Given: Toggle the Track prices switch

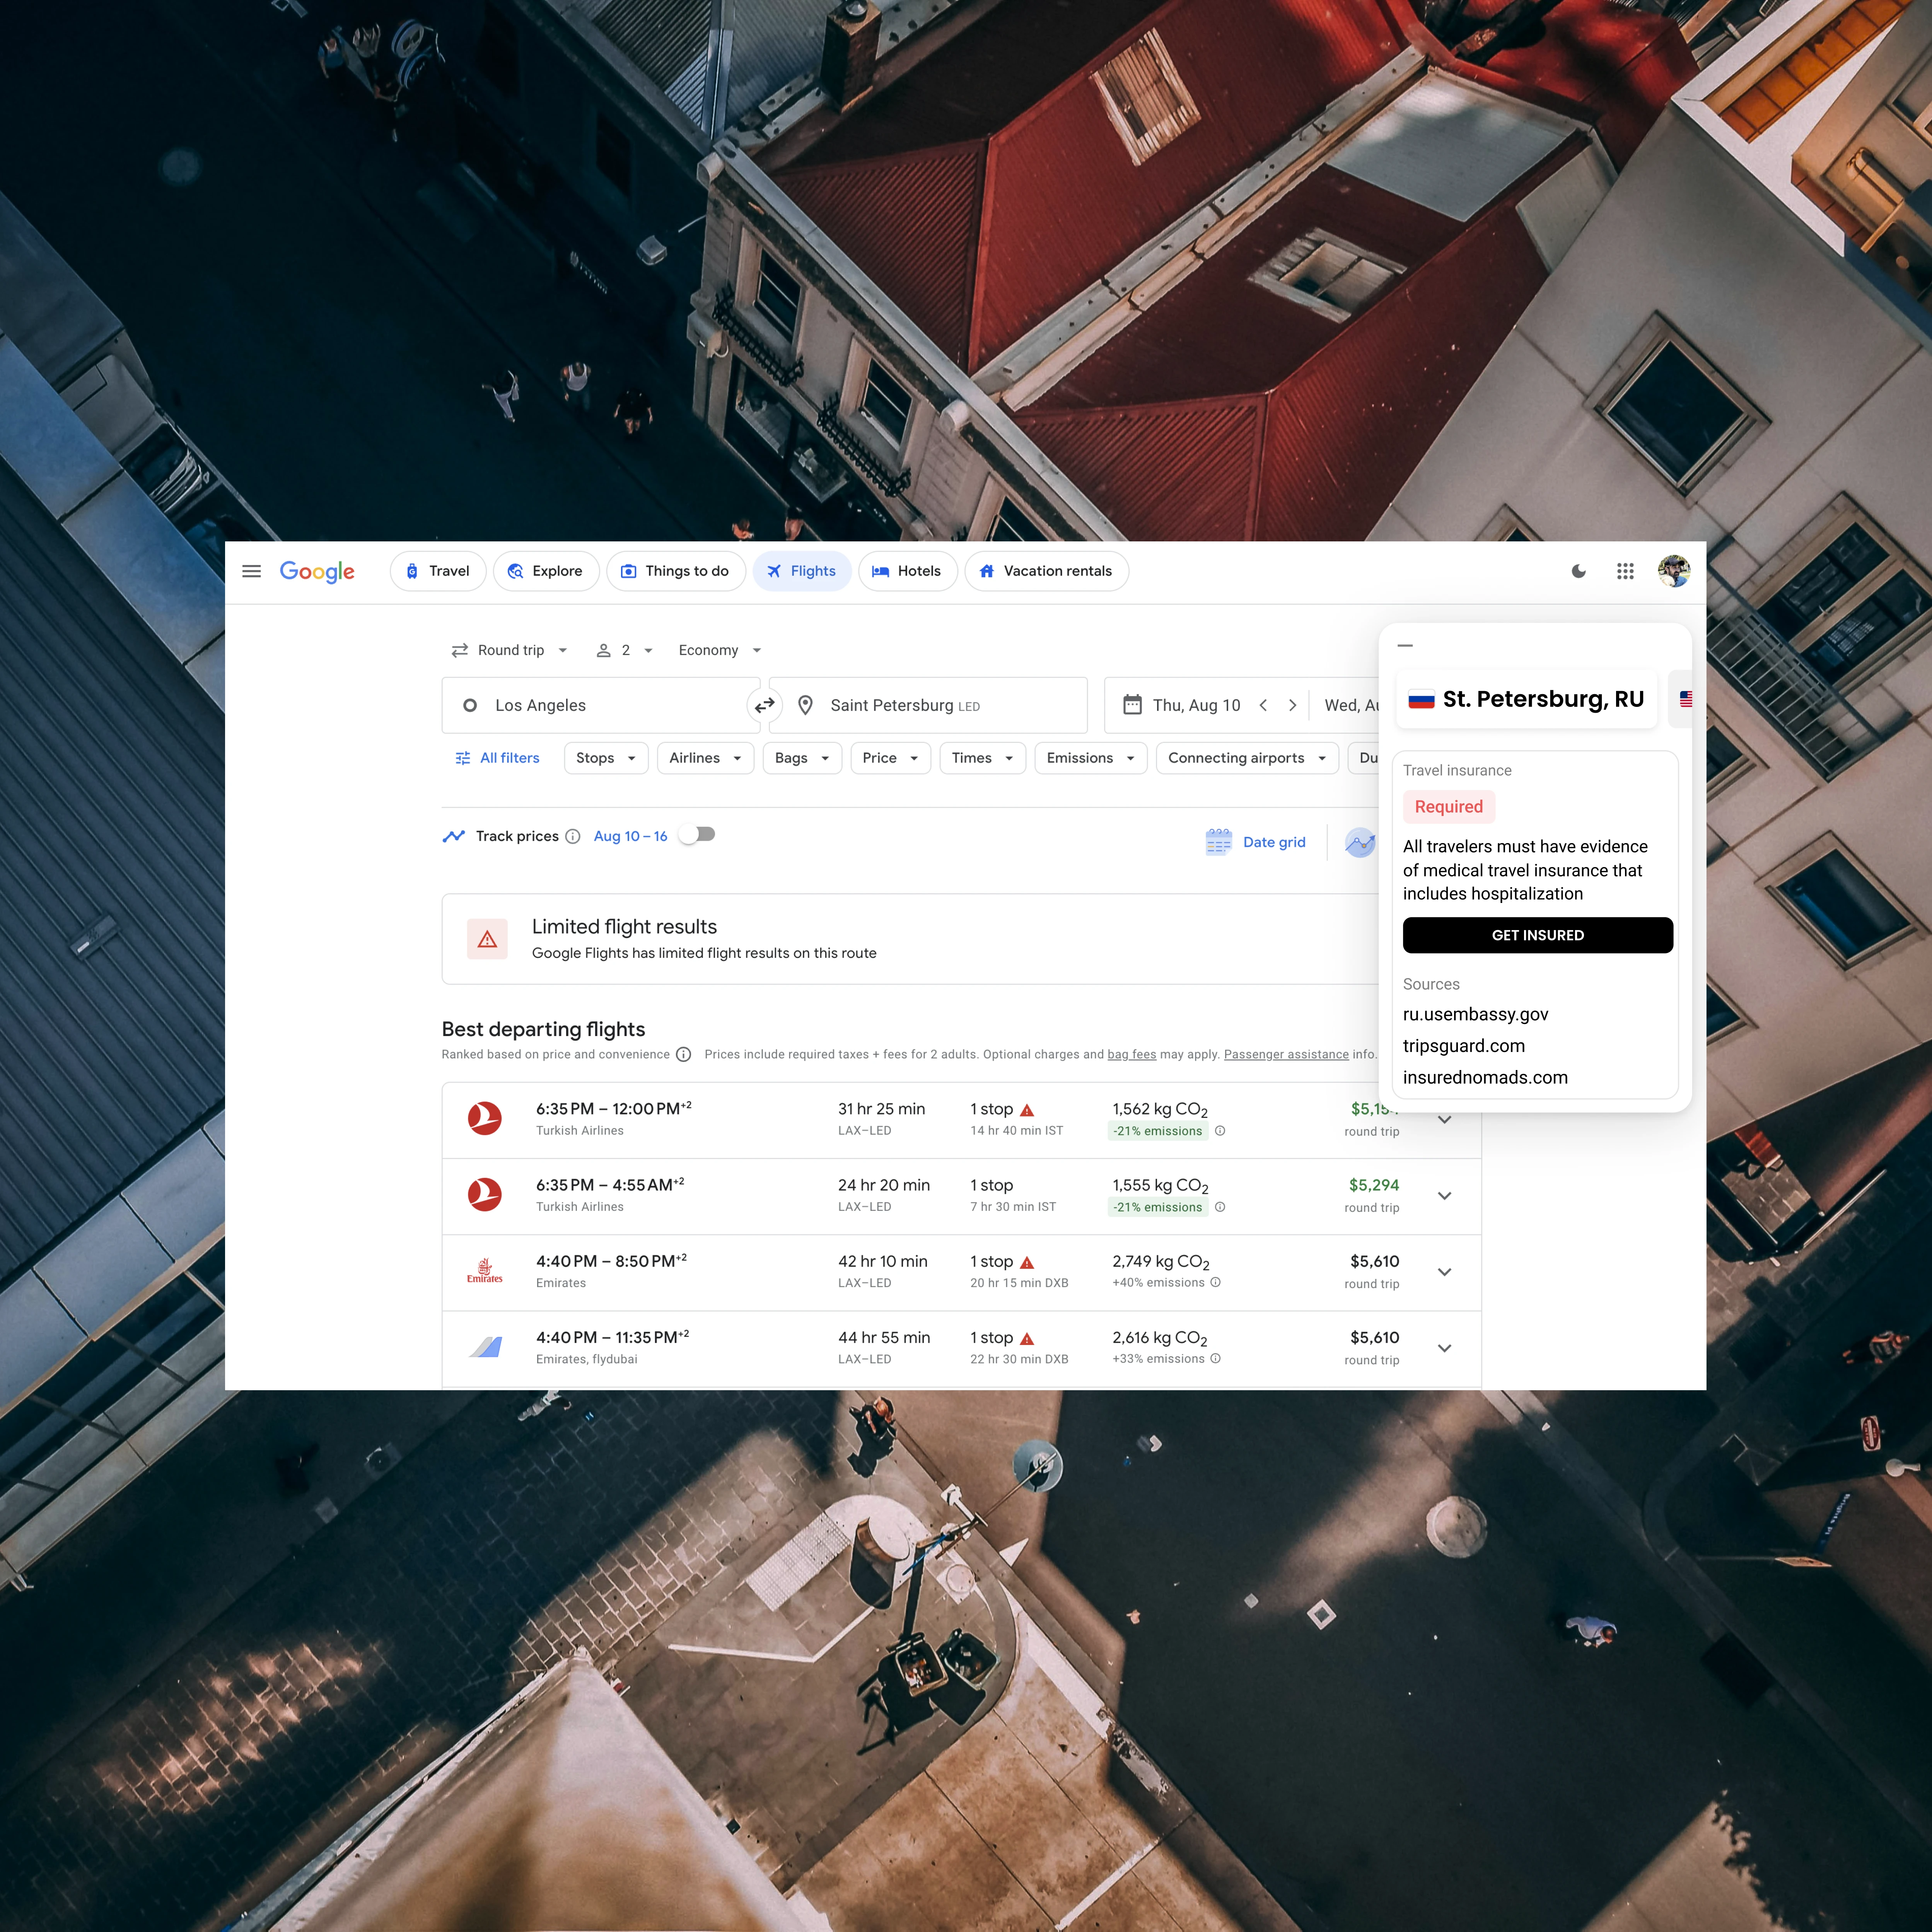Looking at the screenshot, I should tap(697, 834).
